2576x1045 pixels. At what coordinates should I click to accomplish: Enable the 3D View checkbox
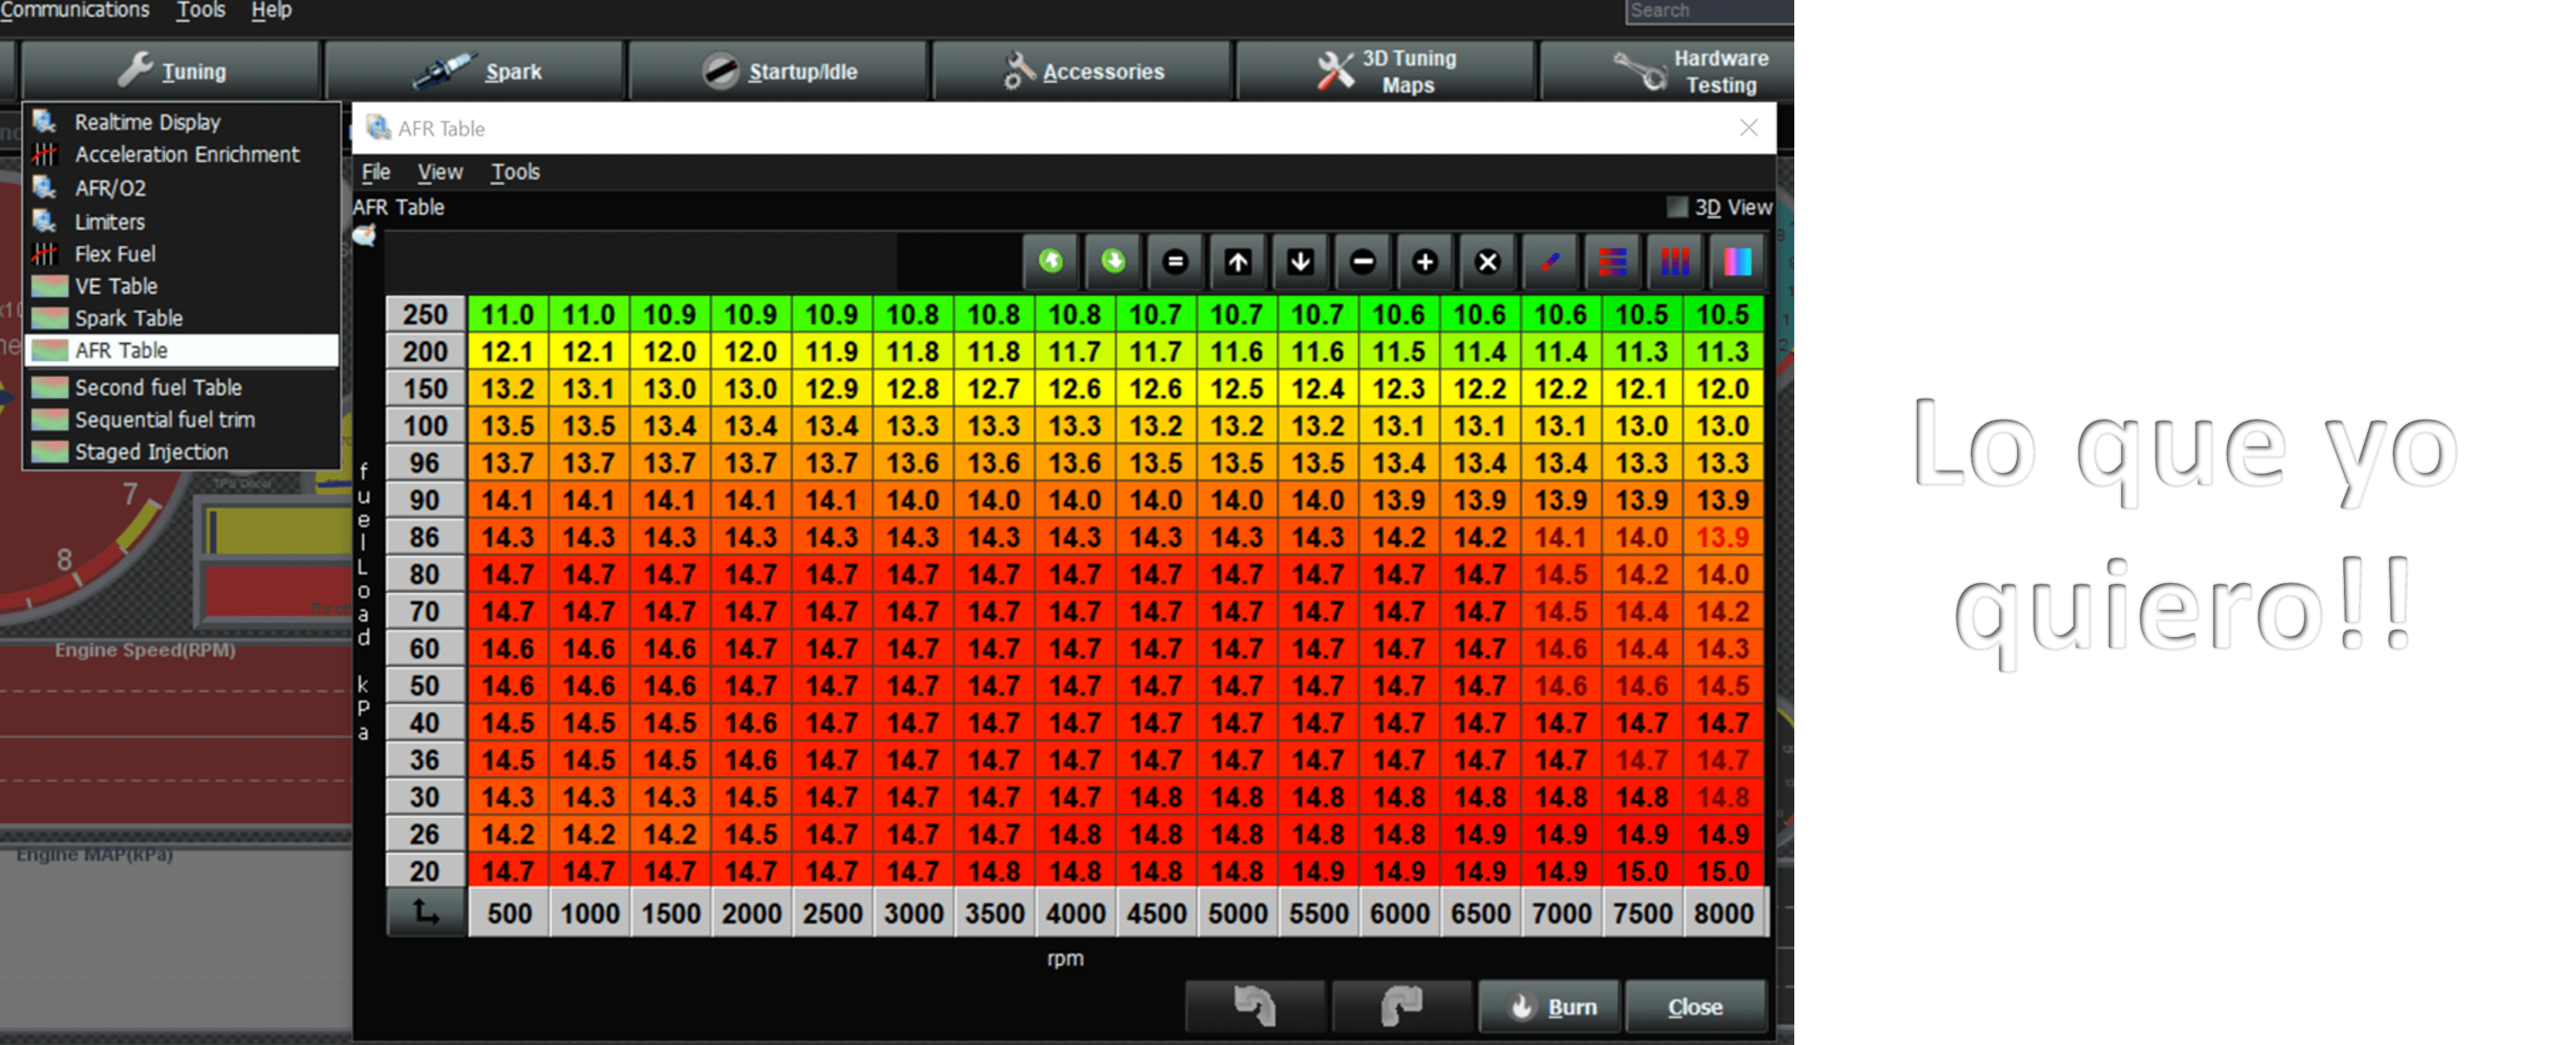(1677, 207)
